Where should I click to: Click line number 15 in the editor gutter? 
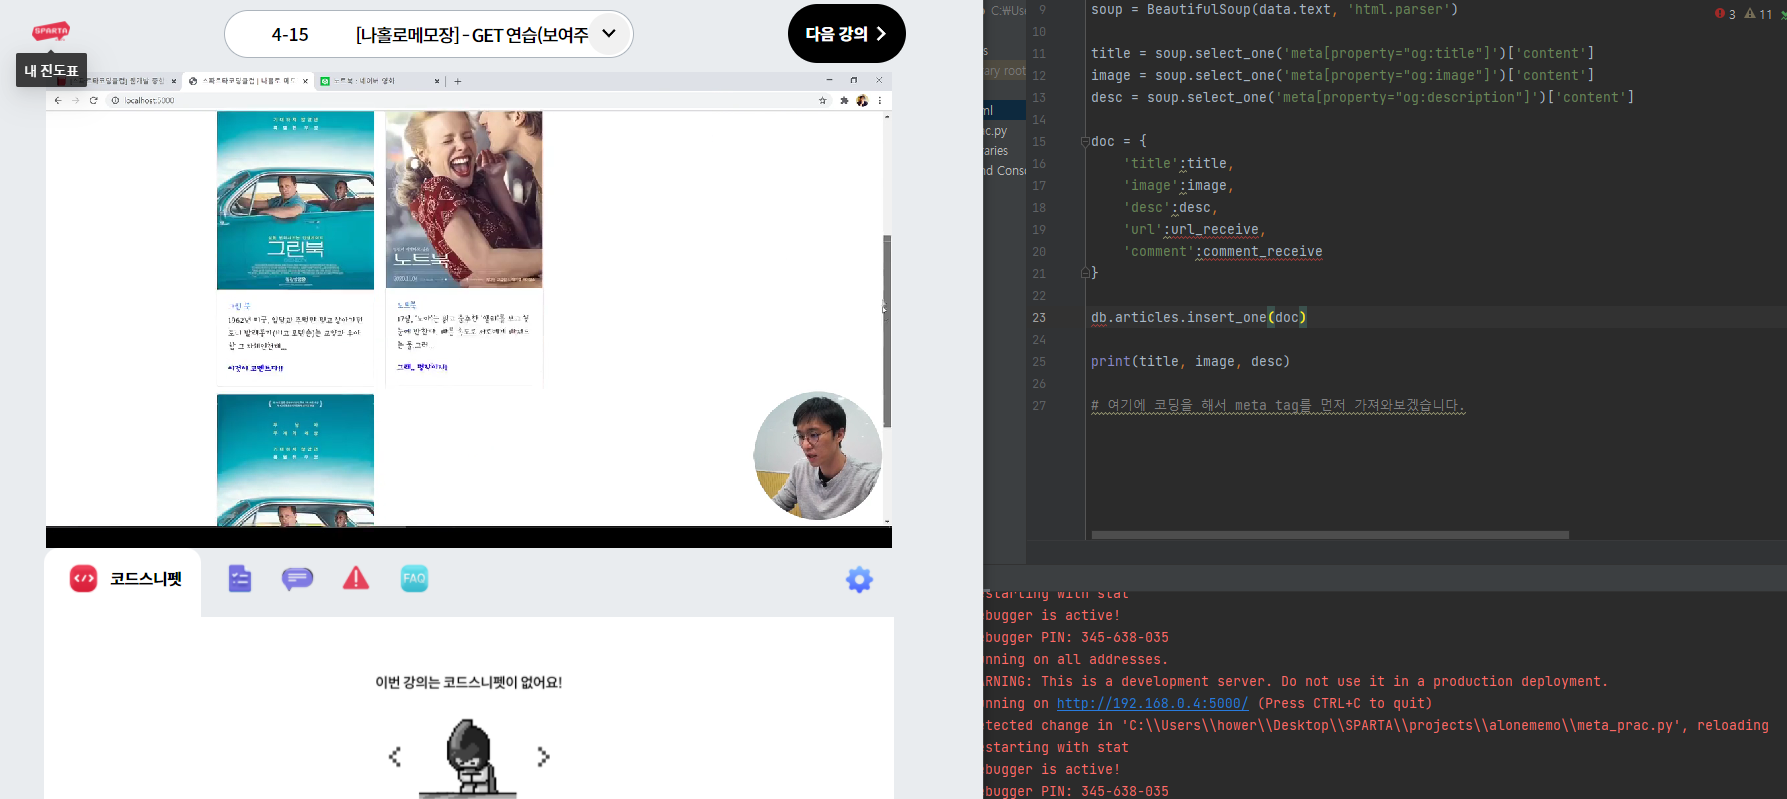pos(1039,142)
